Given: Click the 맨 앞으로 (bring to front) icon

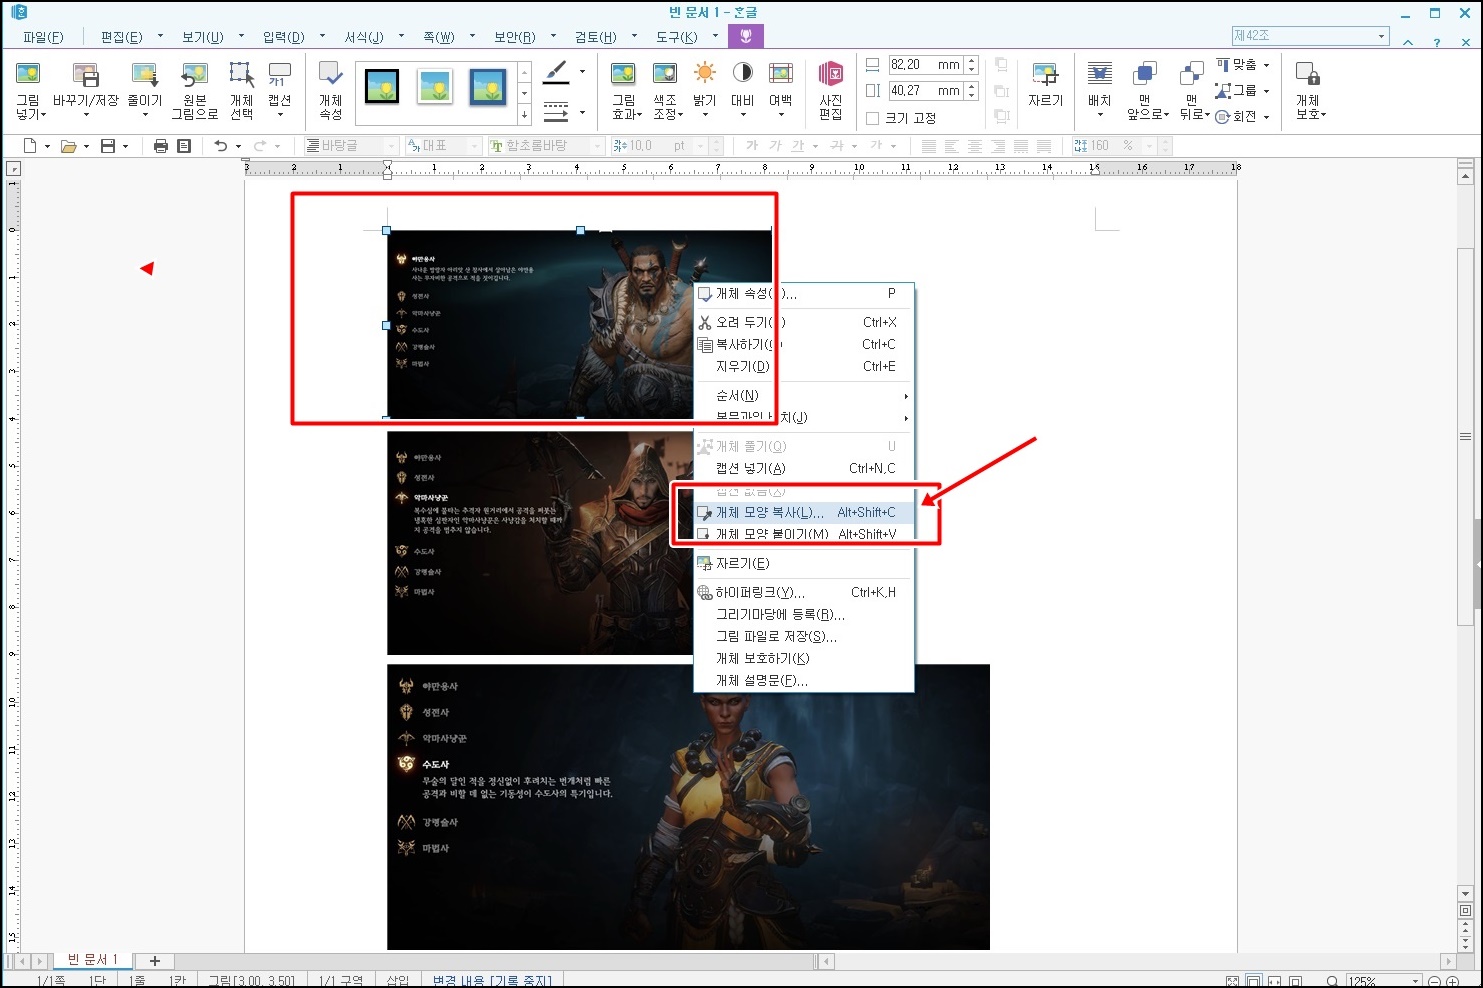Looking at the screenshot, I should (1145, 74).
